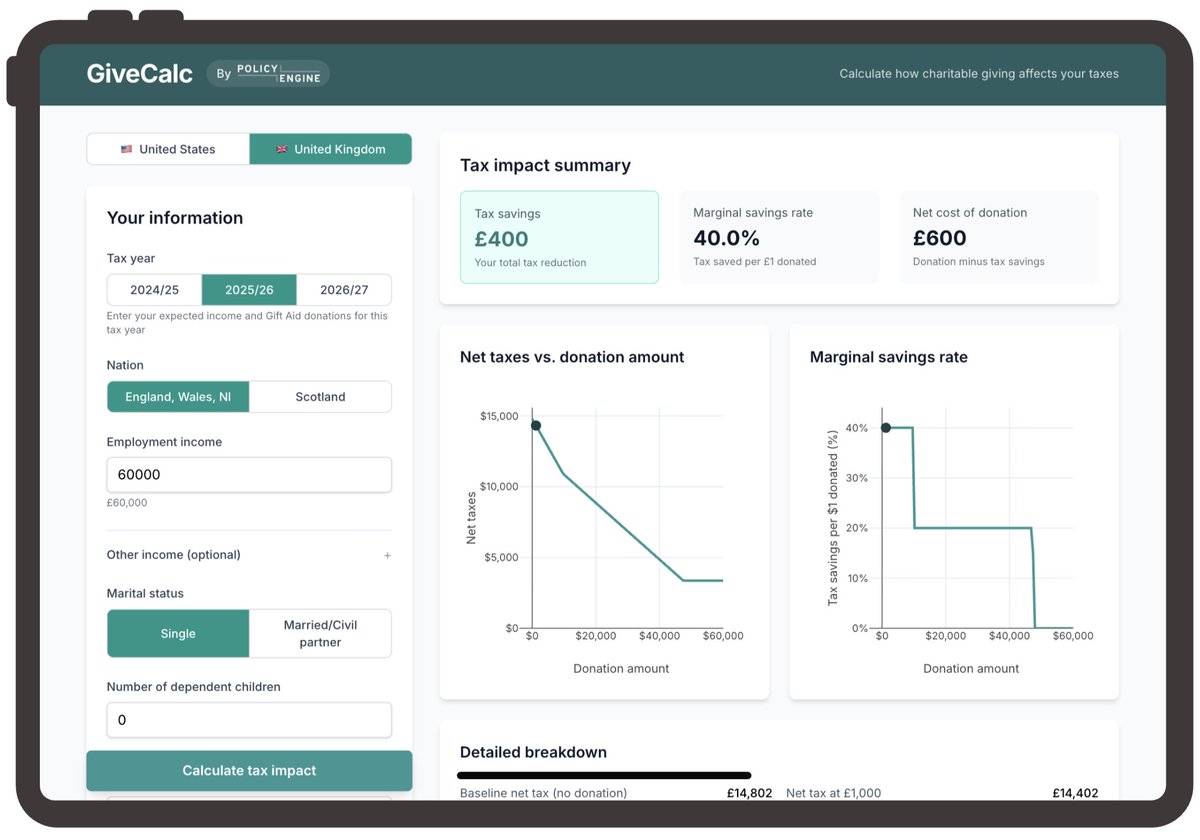The image size is (1200, 840).
Task: Click the plus icon beside Other income
Action: pos(387,555)
